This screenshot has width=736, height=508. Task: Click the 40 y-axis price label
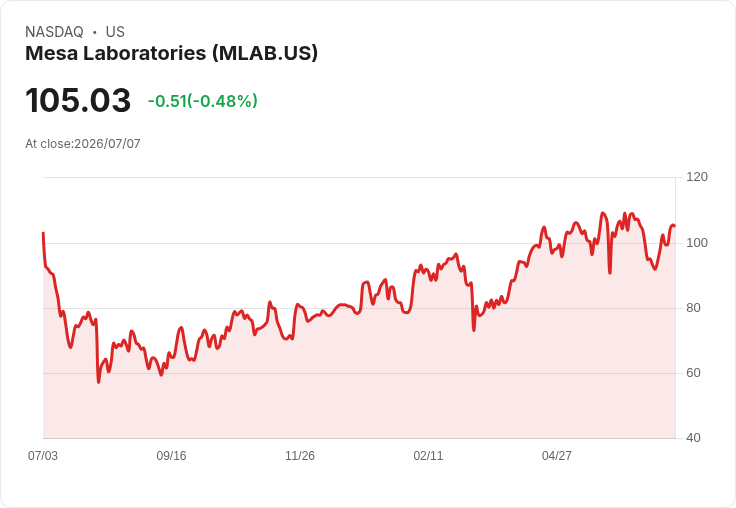click(x=693, y=438)
